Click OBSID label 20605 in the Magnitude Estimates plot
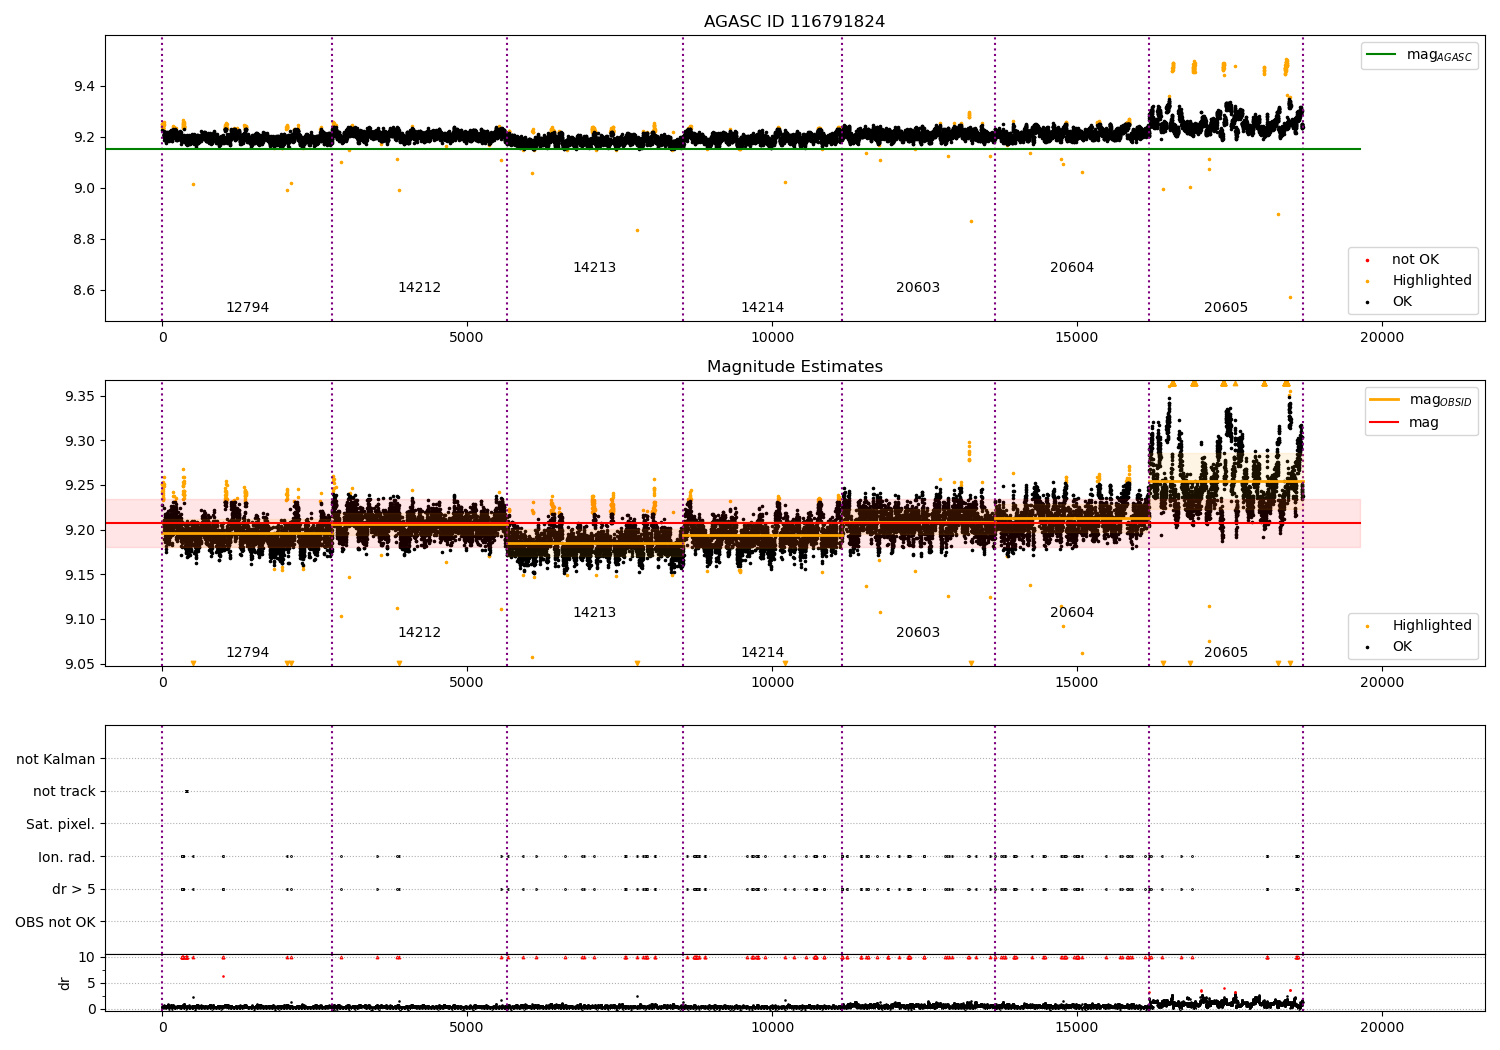The image size is (1500, 1050). click(x=1226, y=653)
